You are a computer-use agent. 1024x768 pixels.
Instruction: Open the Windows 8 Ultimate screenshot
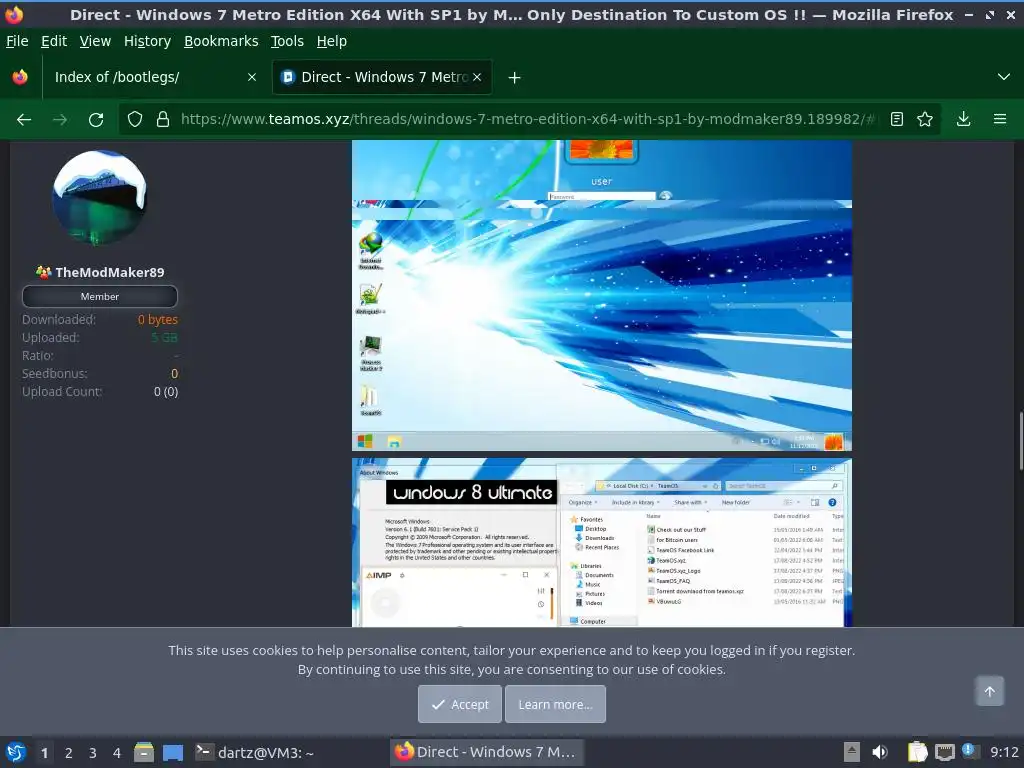[601, 543]
